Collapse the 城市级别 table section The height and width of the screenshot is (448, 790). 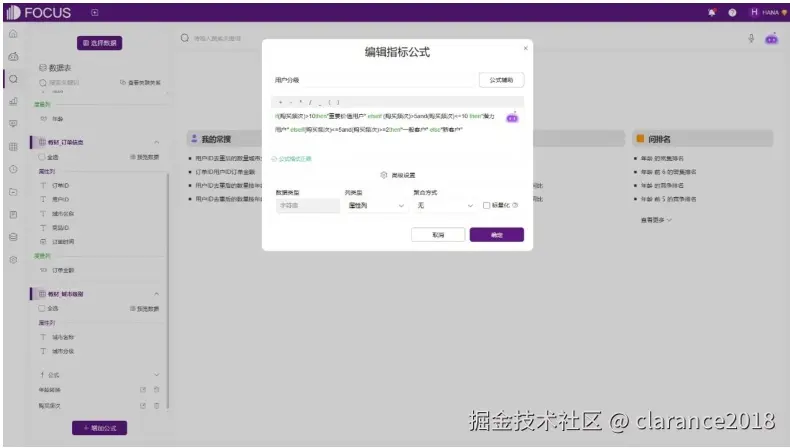click(x=156, y=294)
